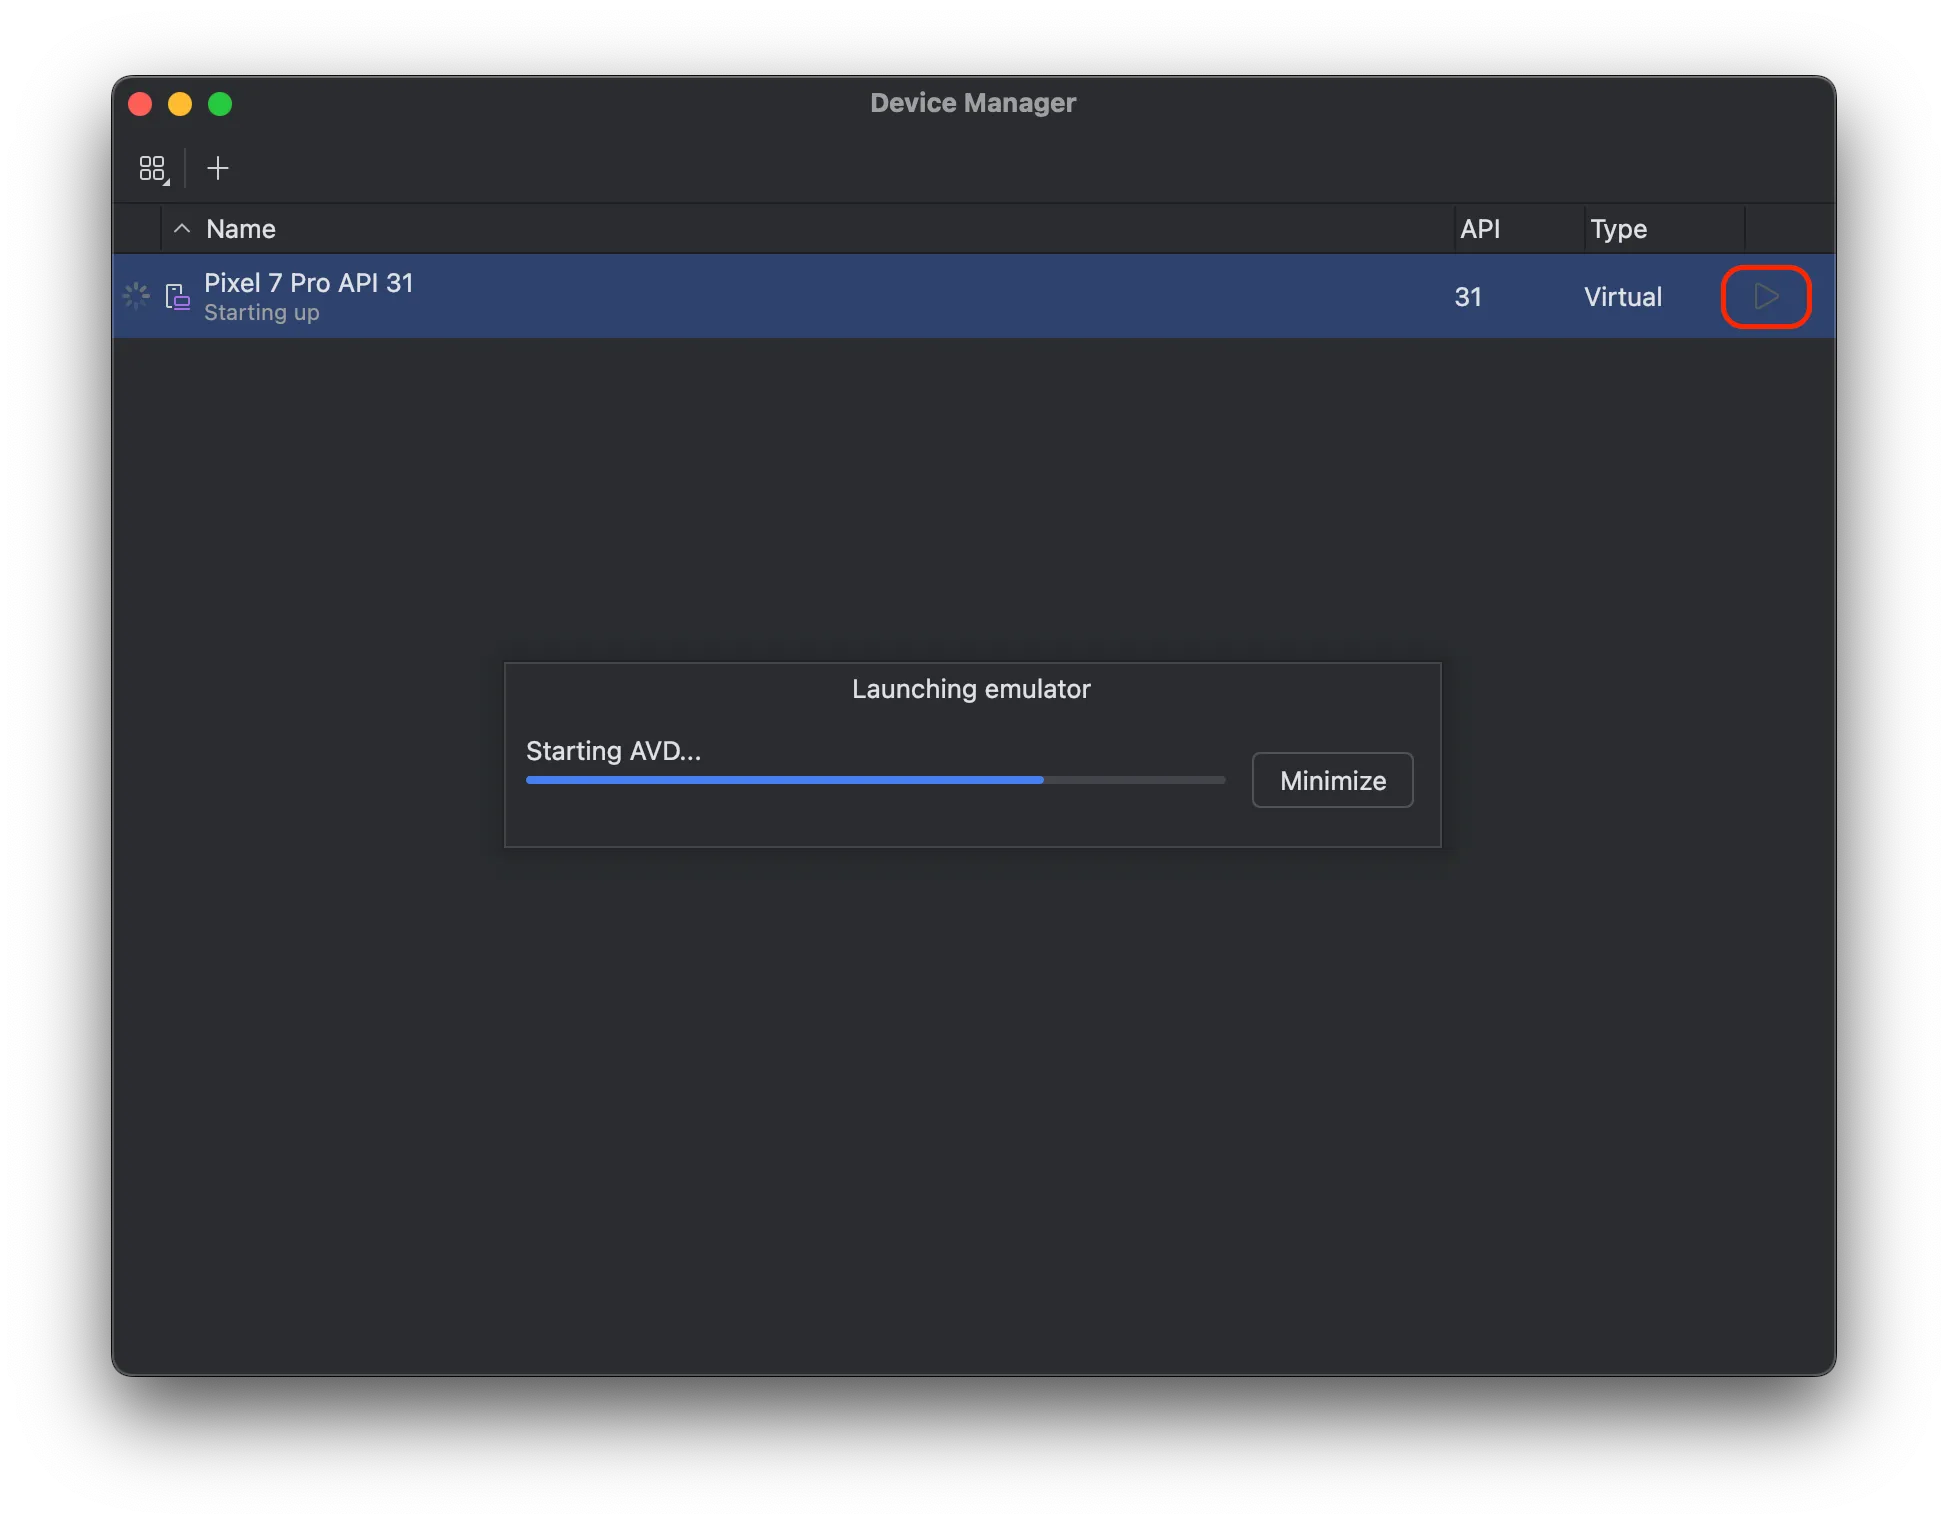This screenshot has height=1524, width=1948.
Task: Click the Launching emulator dialog title
Action: tap(971, 689)
